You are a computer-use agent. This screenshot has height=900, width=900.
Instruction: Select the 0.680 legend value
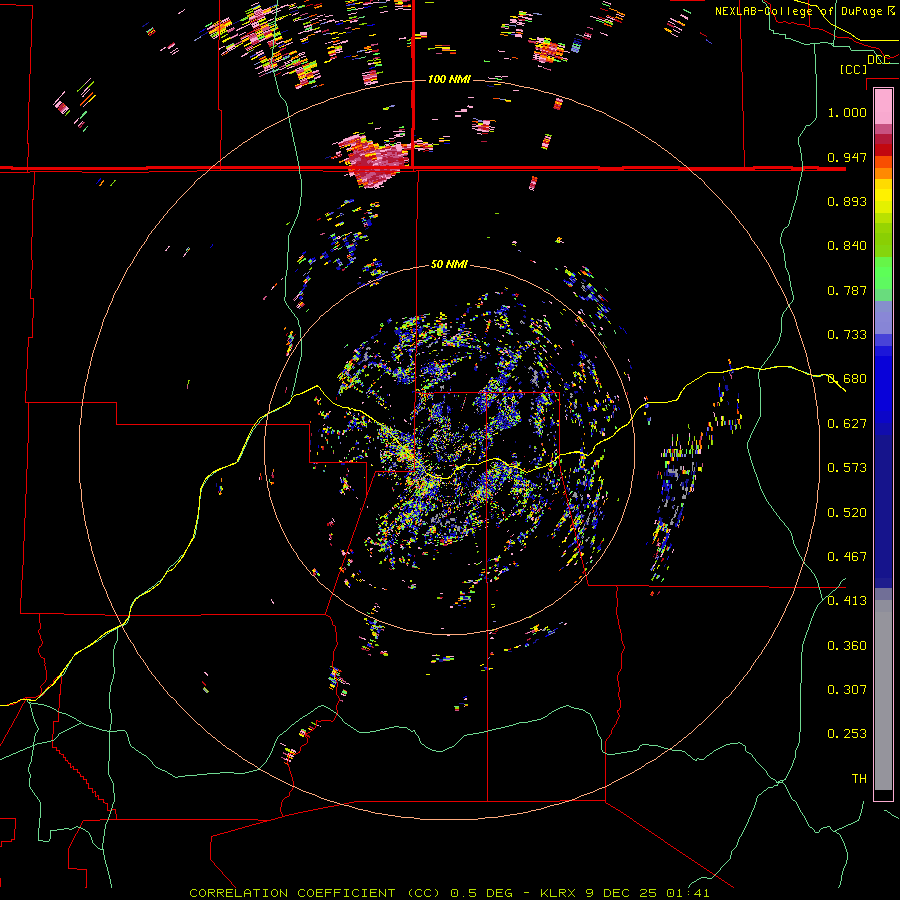tap(847, 379)
